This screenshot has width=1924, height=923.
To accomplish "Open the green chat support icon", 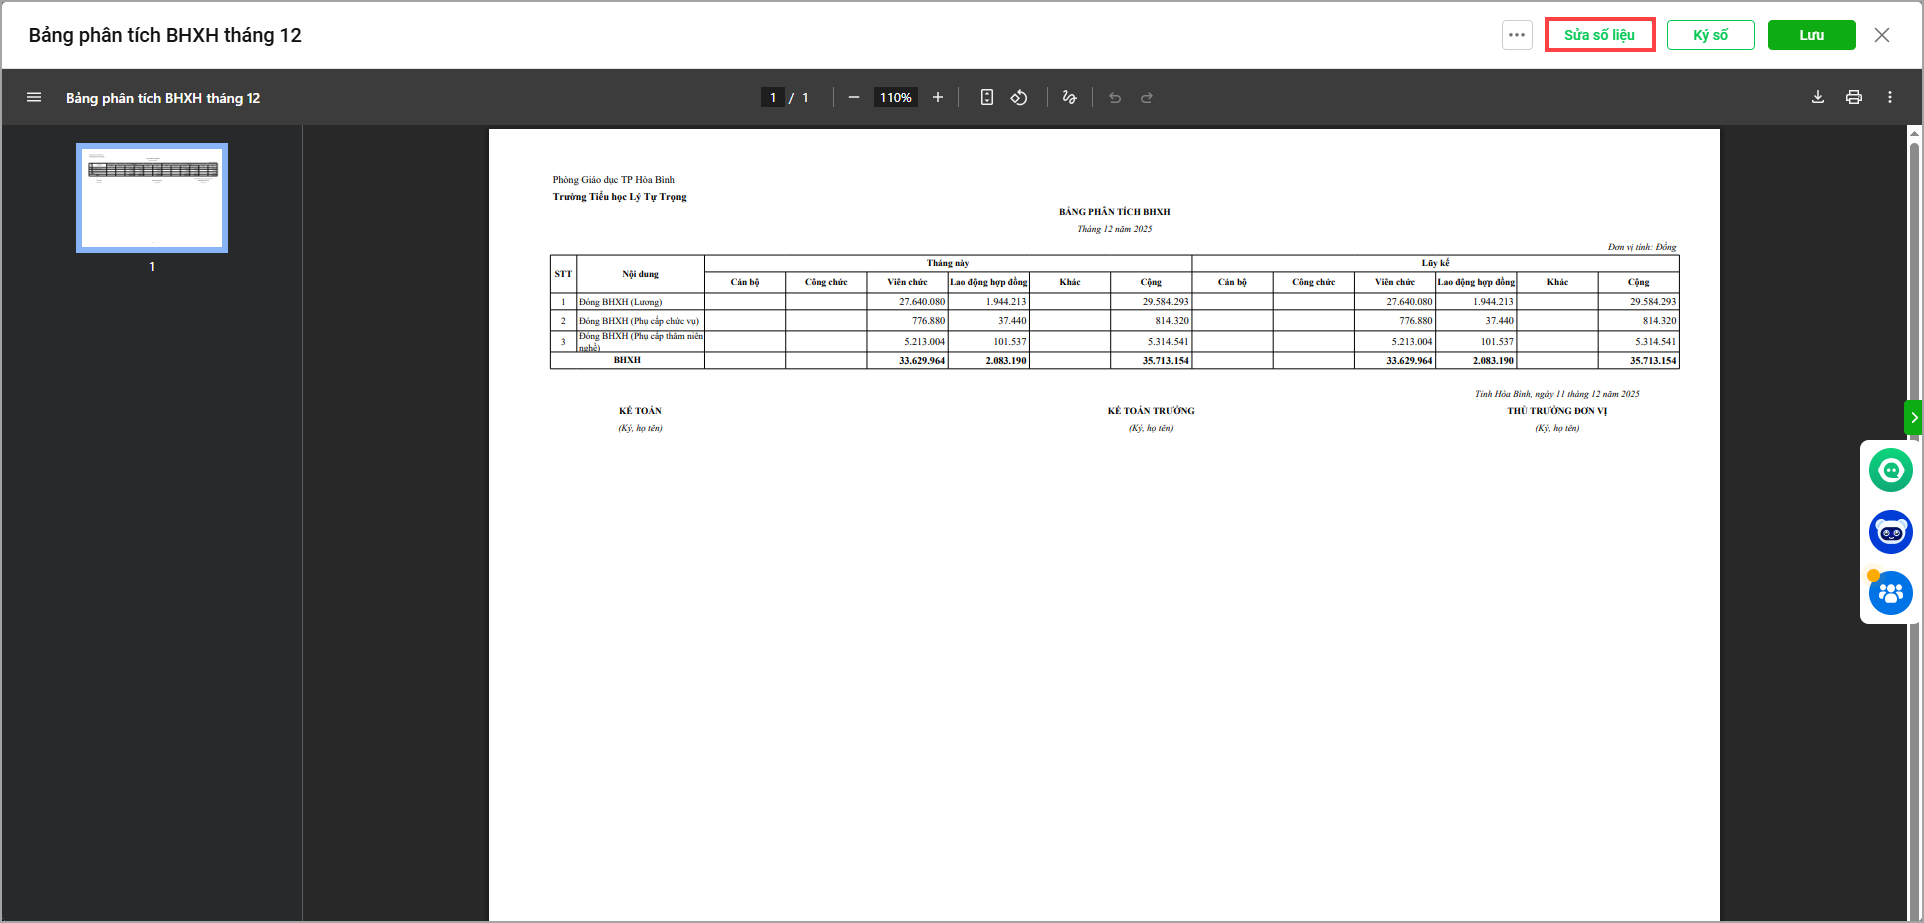I will point(1890,470).
